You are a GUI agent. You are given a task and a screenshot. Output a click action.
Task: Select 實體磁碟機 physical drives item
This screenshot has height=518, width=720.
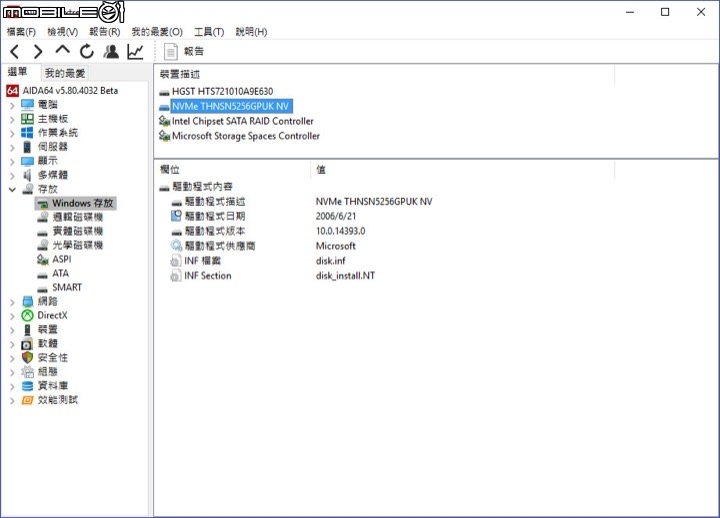[78, 231]
